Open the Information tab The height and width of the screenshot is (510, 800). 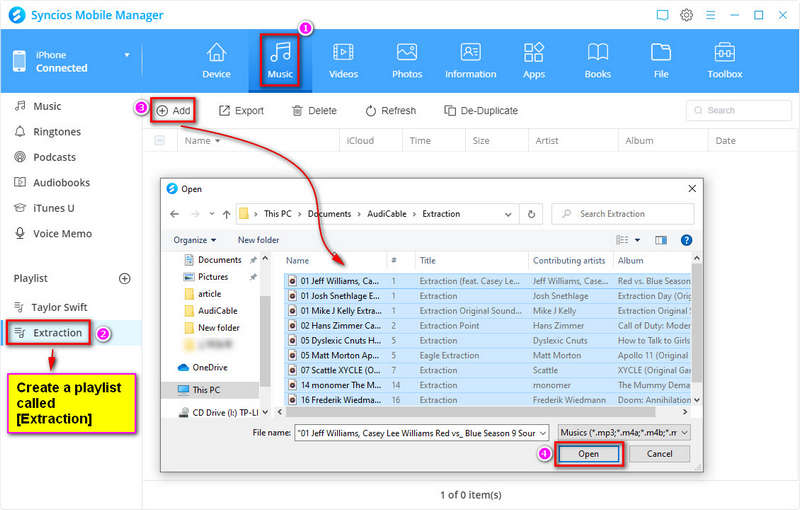[x=470, y=61]
